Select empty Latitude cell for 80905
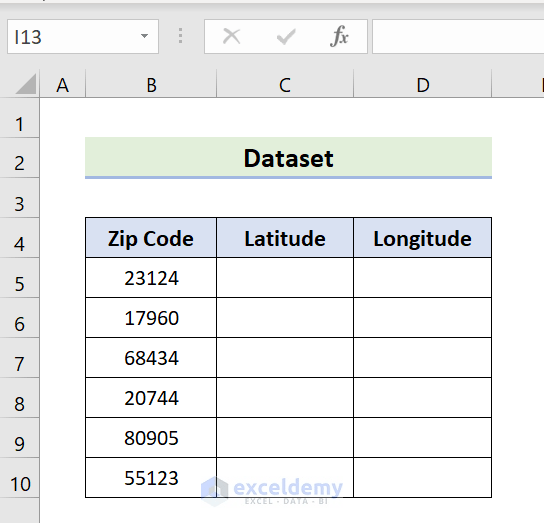 [285, 437]
